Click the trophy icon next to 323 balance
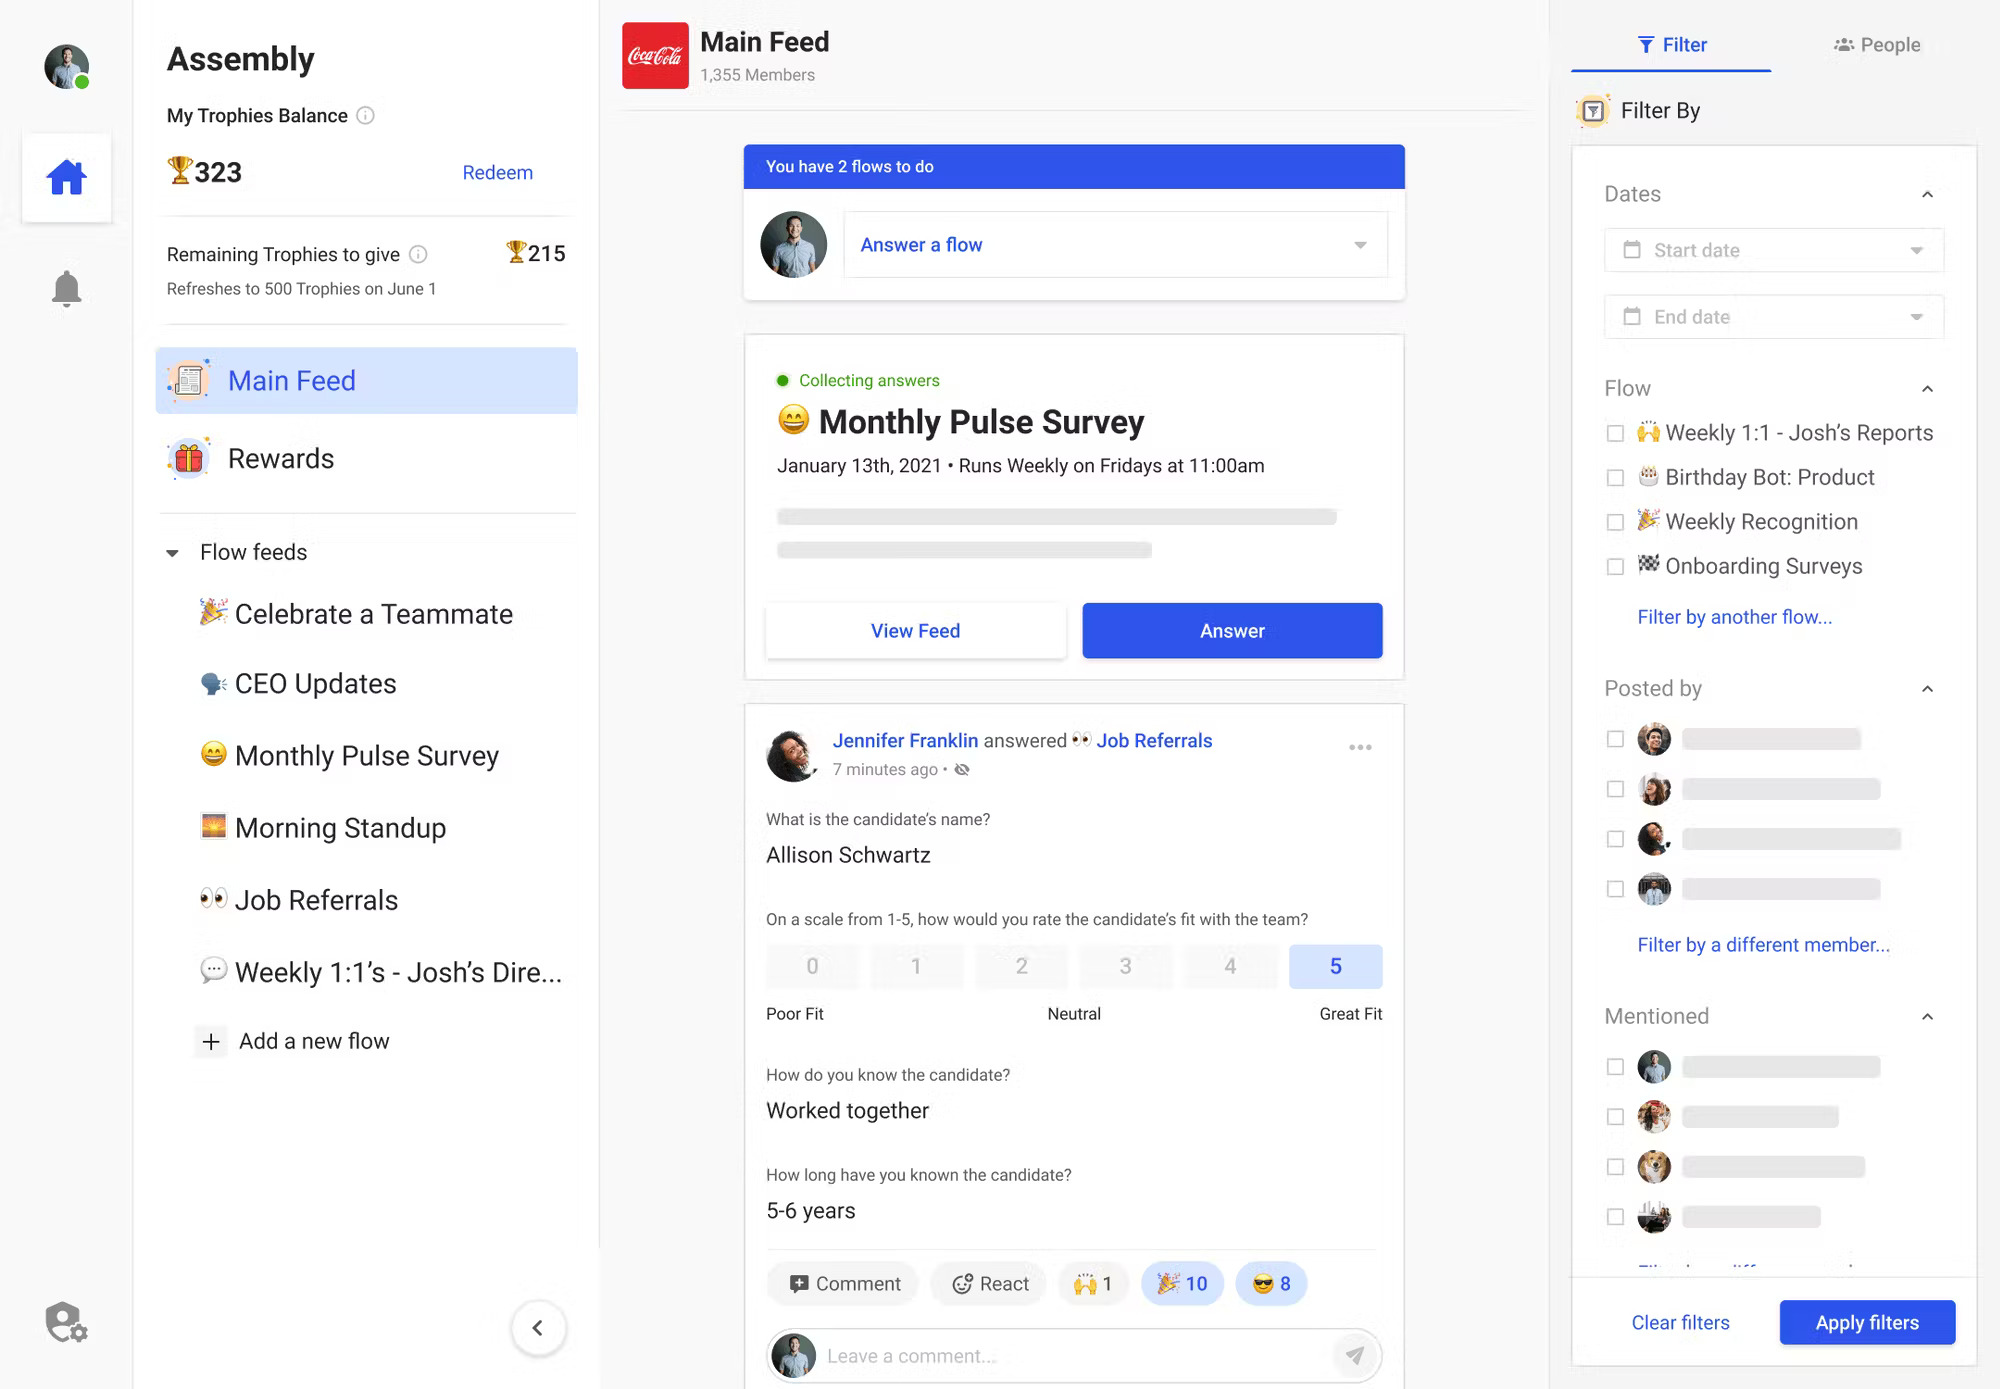 [182, 171]
